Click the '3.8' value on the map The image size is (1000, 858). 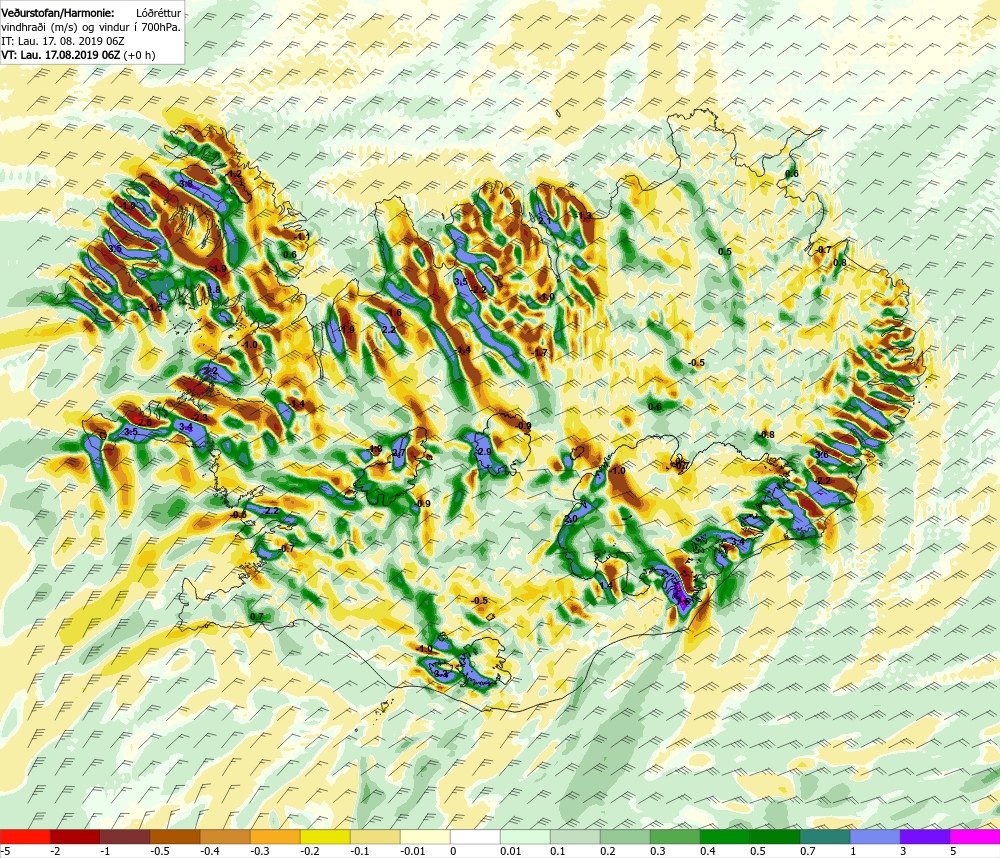tap(186, 184)
